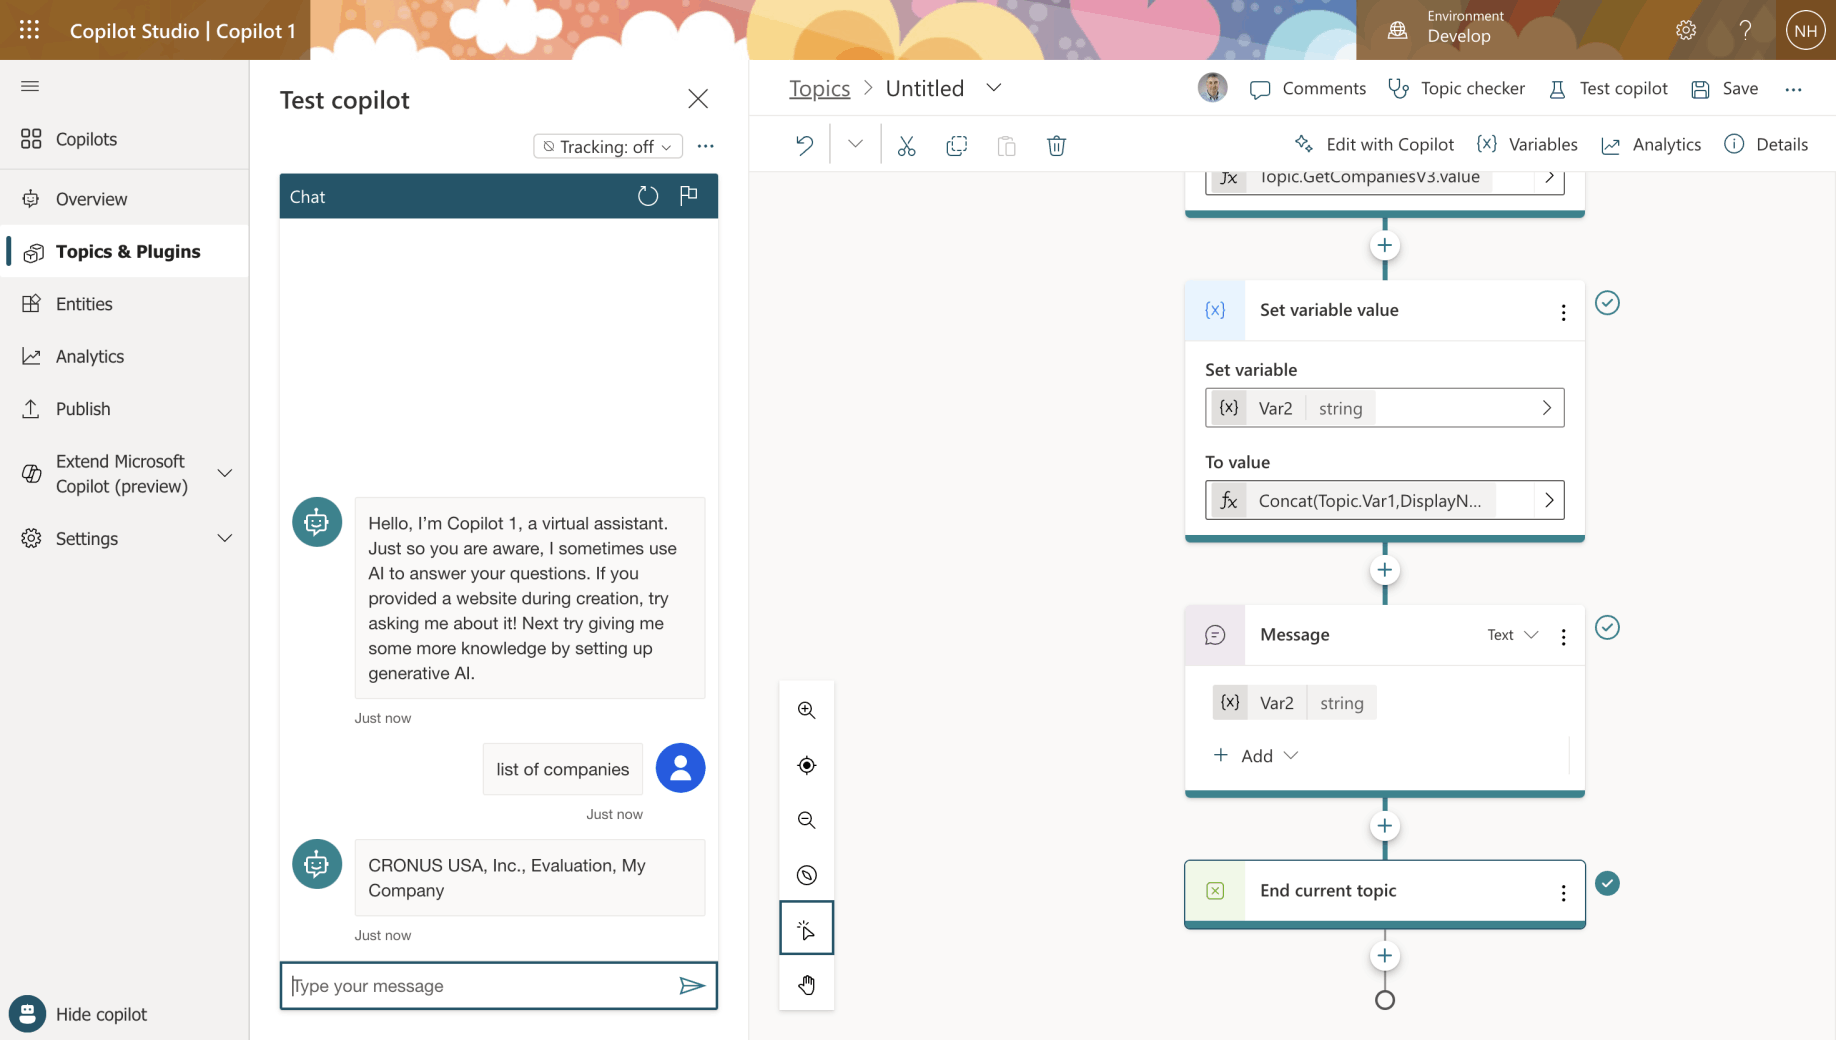
Task: Click Edit with Copilot
Action: pyautogui.click(x=1374, y=145)
